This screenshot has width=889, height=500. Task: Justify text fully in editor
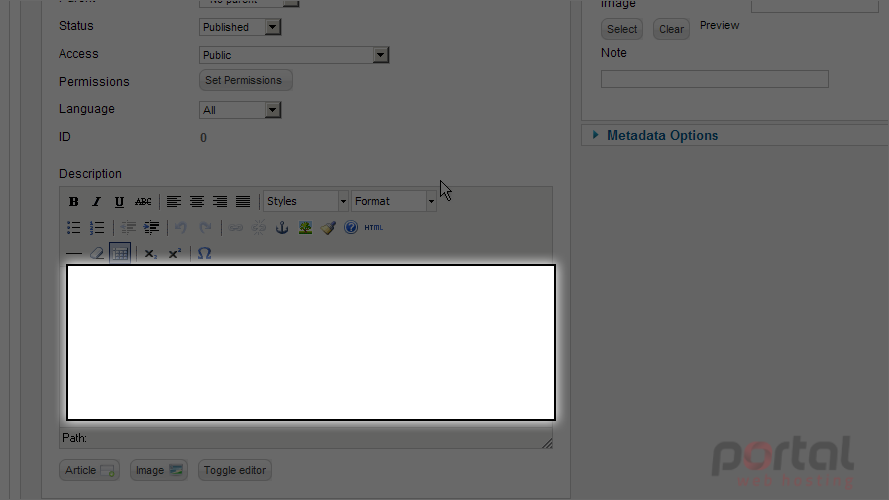coord(243,201)
